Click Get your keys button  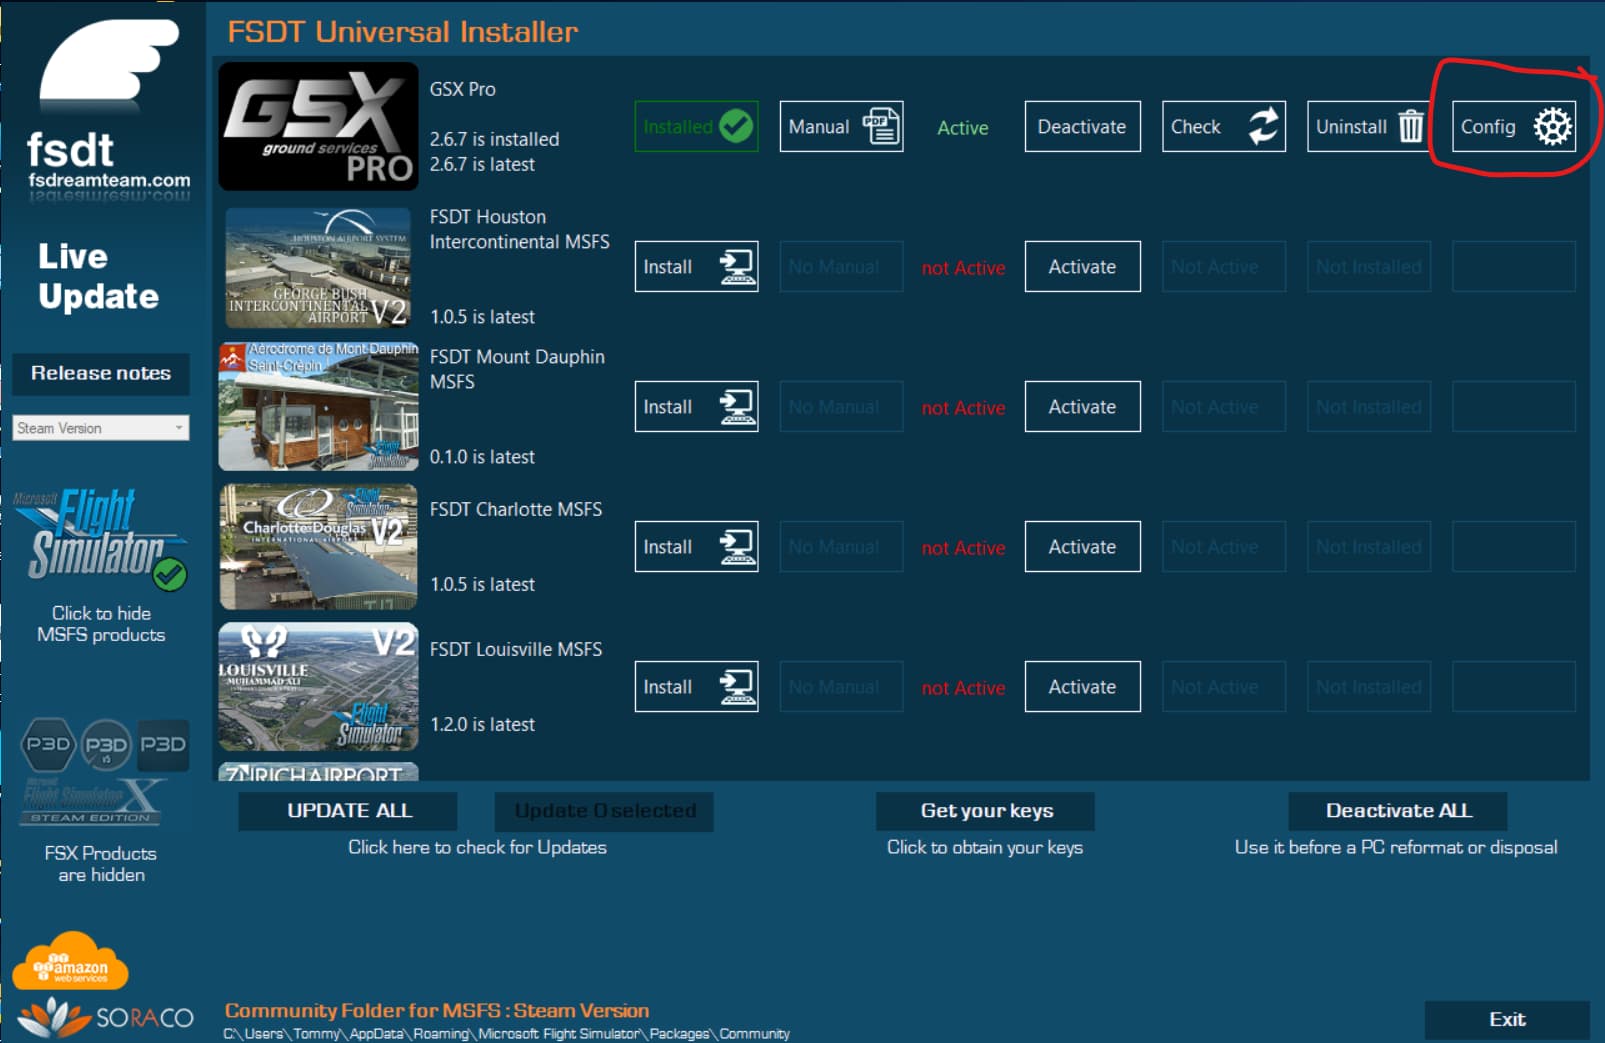[985, 811]
